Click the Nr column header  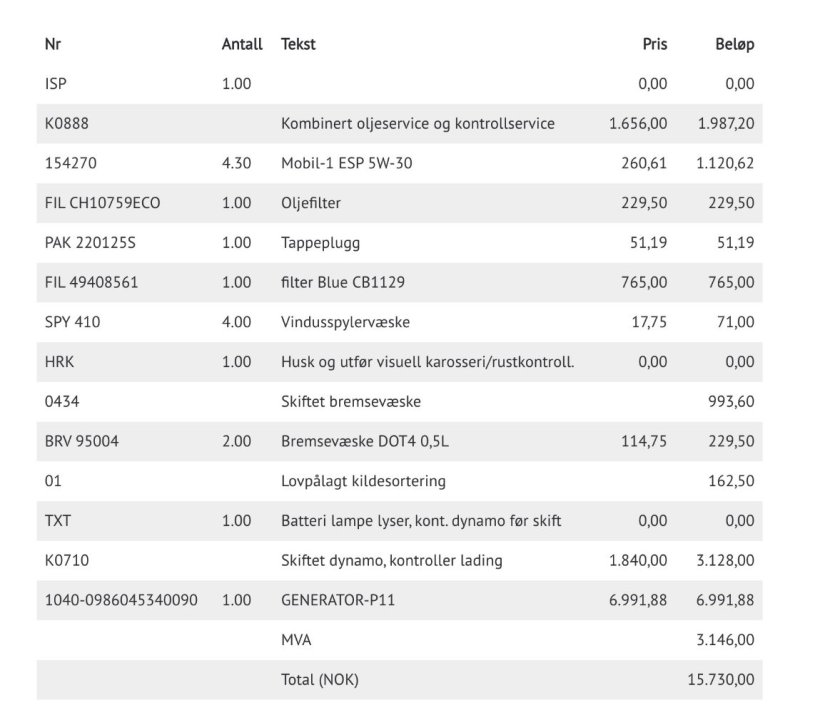tap(54, 44)
